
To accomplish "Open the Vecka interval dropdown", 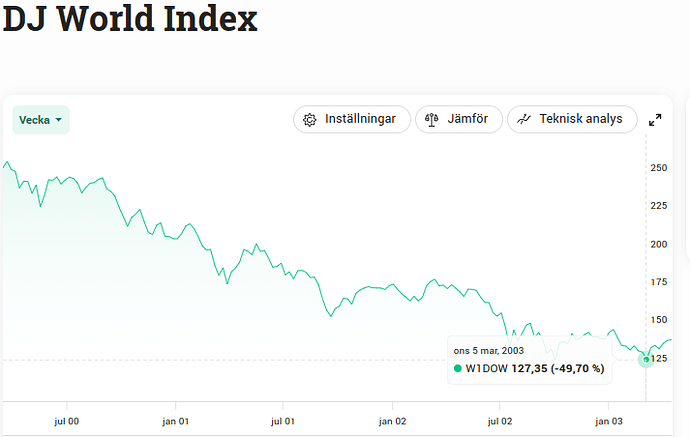I will click(x=41, y=120).
